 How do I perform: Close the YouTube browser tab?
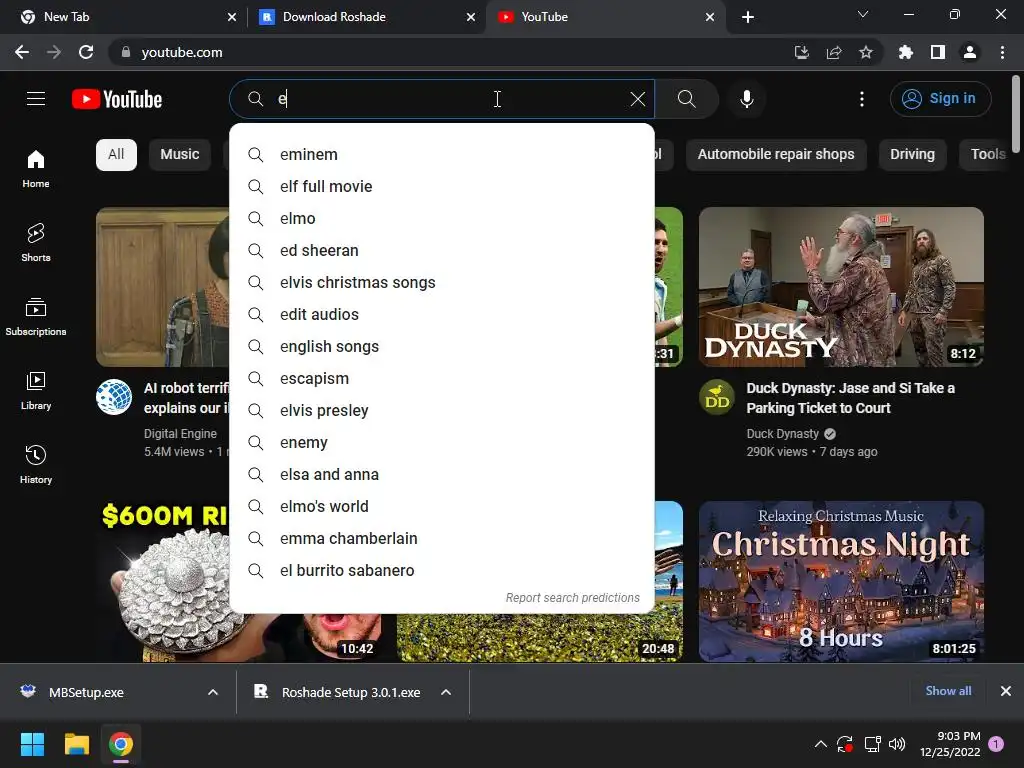(x=710, y=17)
